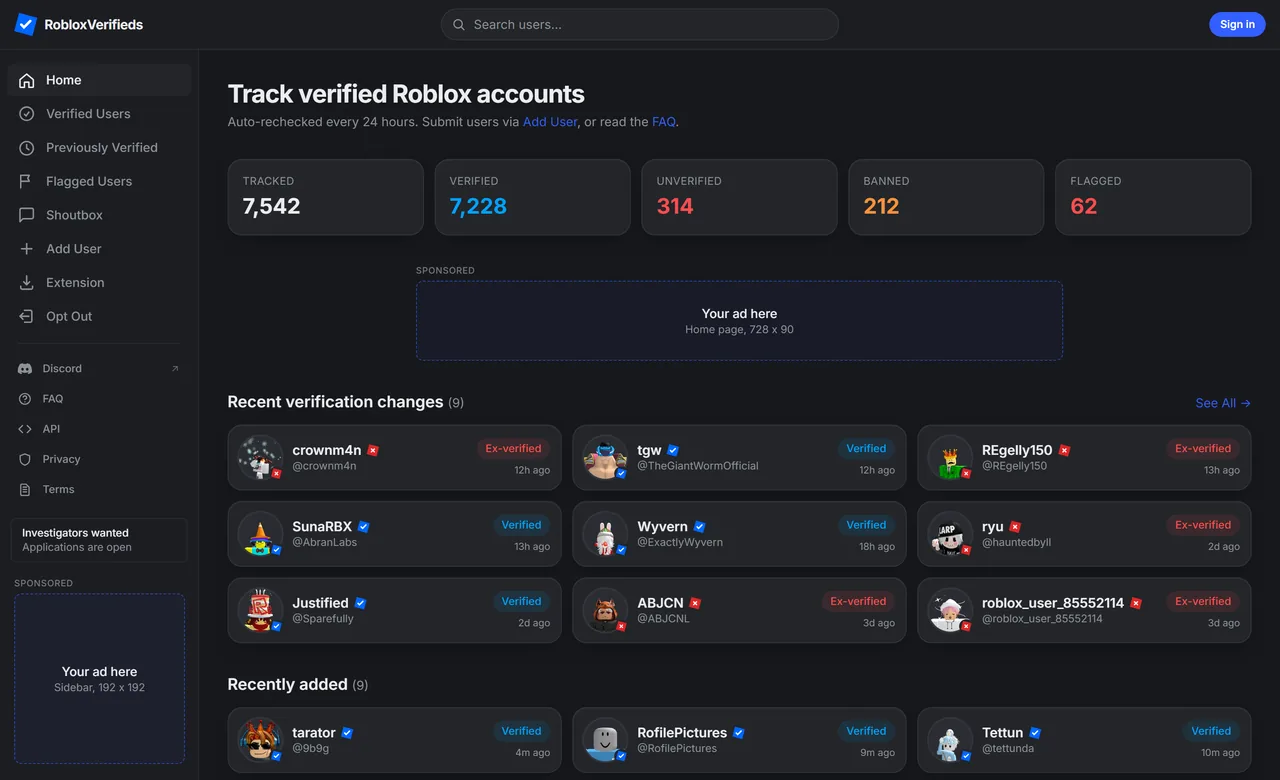
Task: Open Previously Verified from sidebar
Action: 99,148
